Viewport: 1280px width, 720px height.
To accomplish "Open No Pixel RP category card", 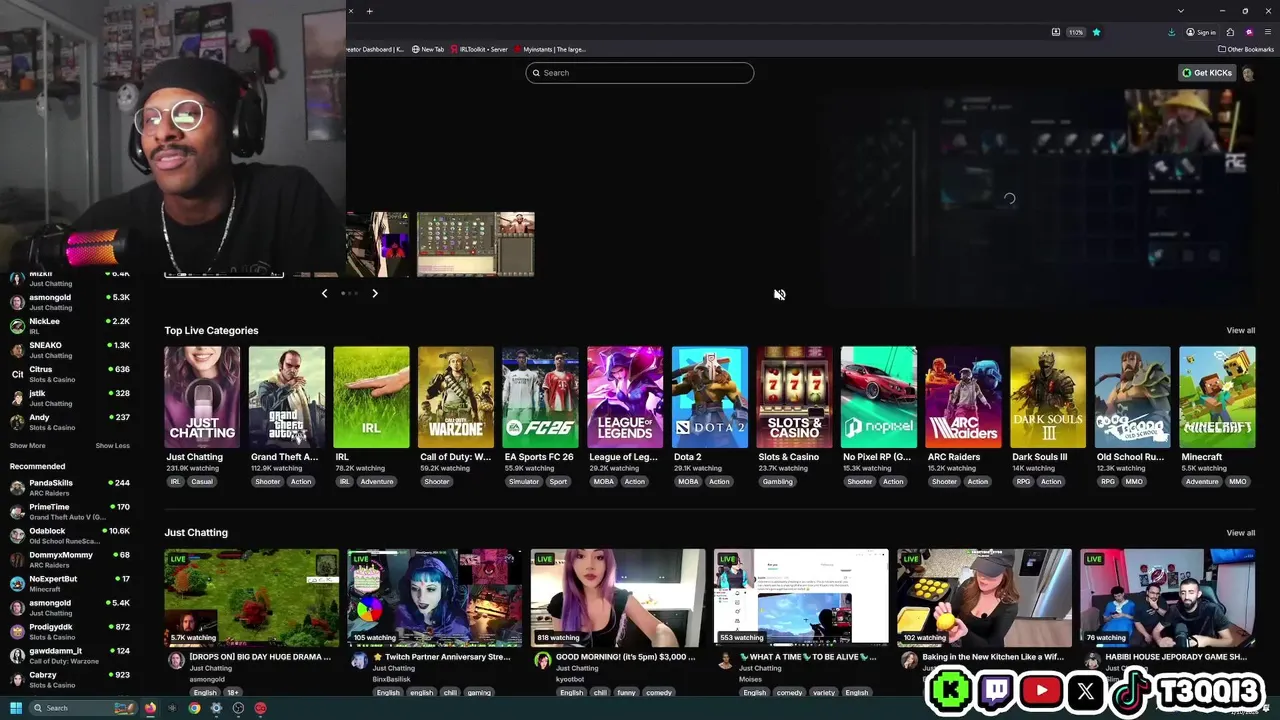I will coord(879,397).
